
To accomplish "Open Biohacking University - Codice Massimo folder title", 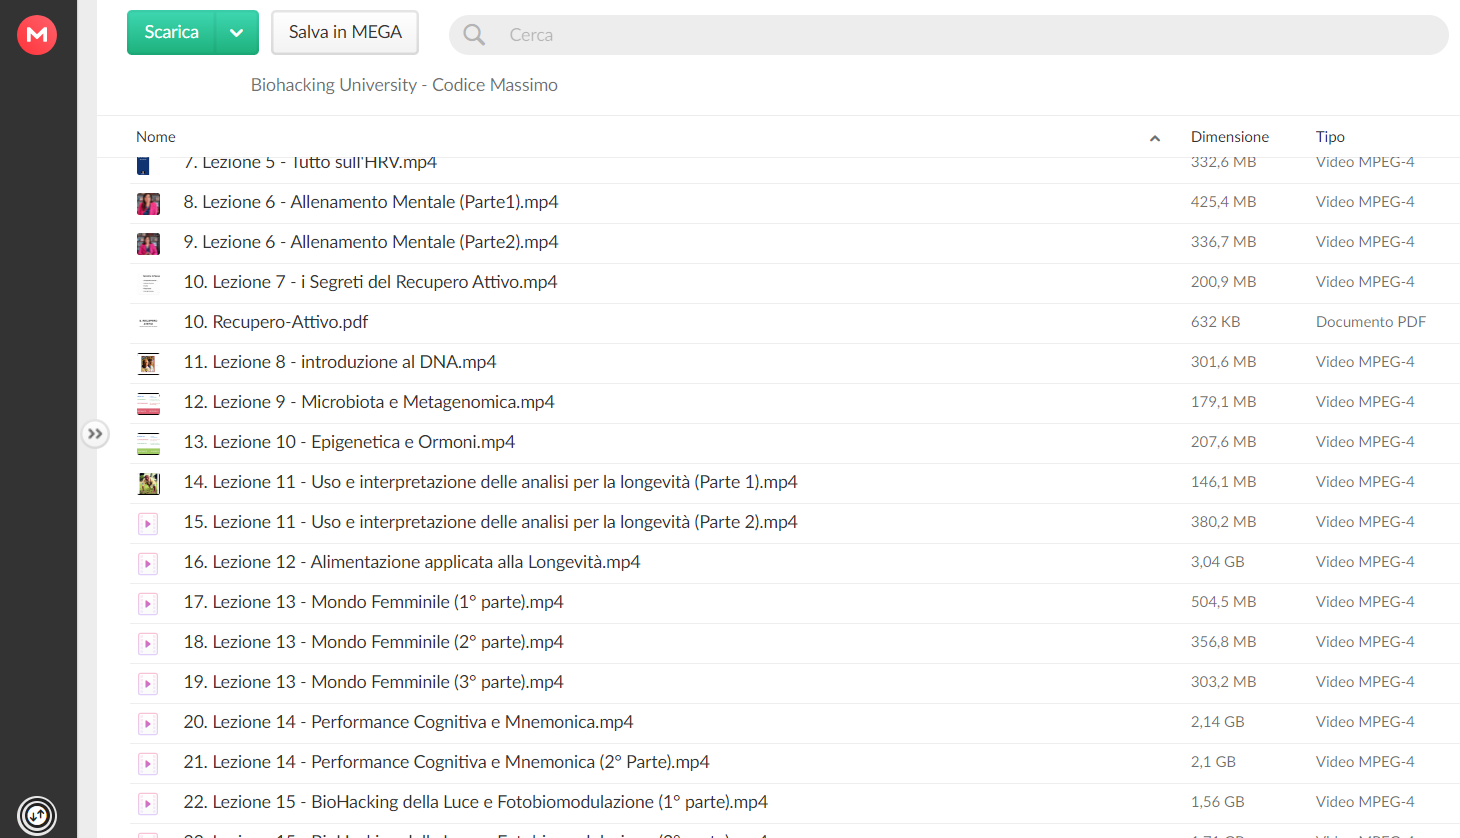I will [404, 85].
